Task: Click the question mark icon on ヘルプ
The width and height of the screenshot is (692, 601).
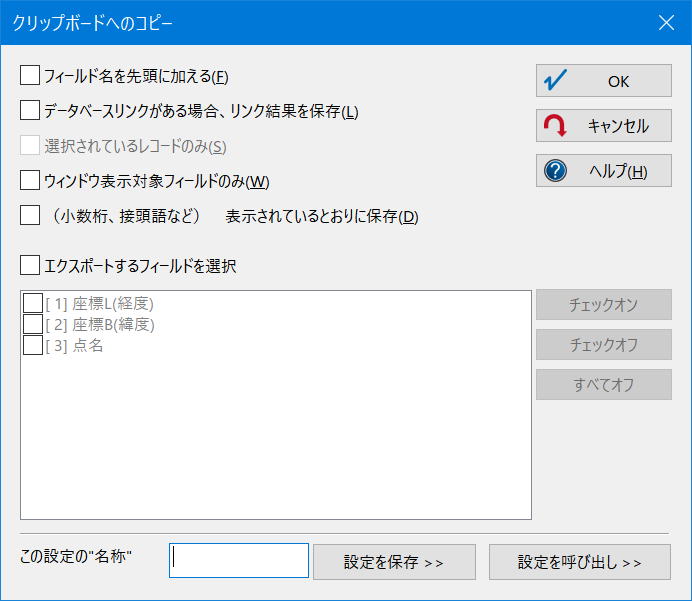Action: coord(555,171)
